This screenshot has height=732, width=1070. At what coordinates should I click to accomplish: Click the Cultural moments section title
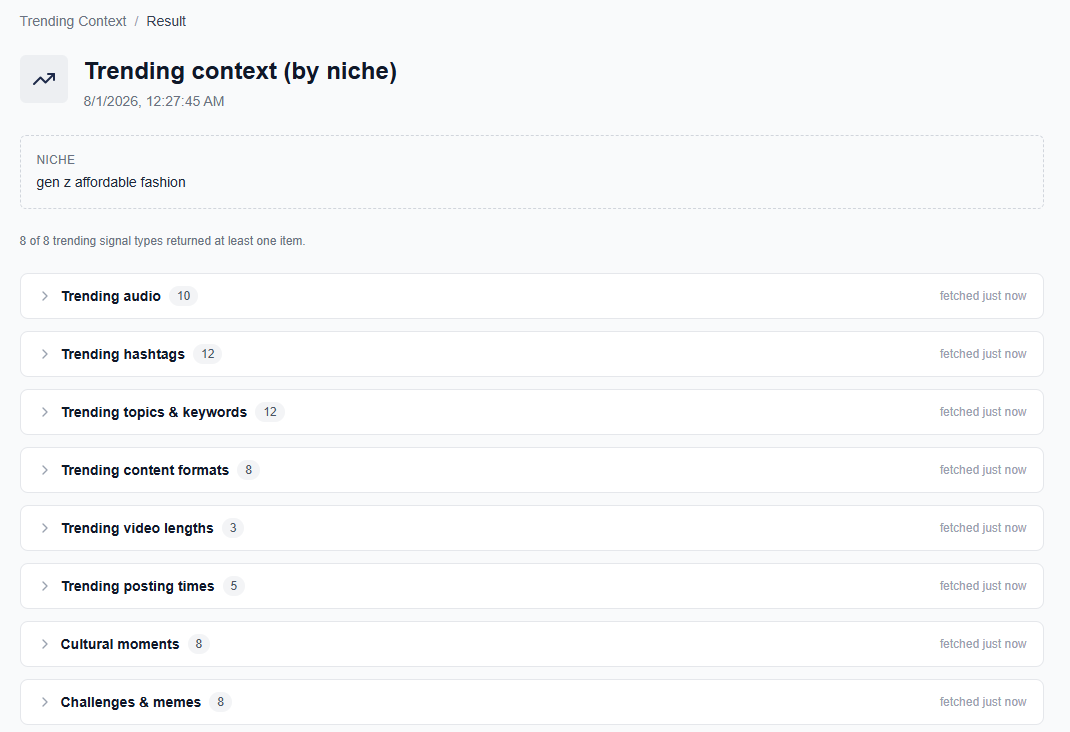pos(120,644)
